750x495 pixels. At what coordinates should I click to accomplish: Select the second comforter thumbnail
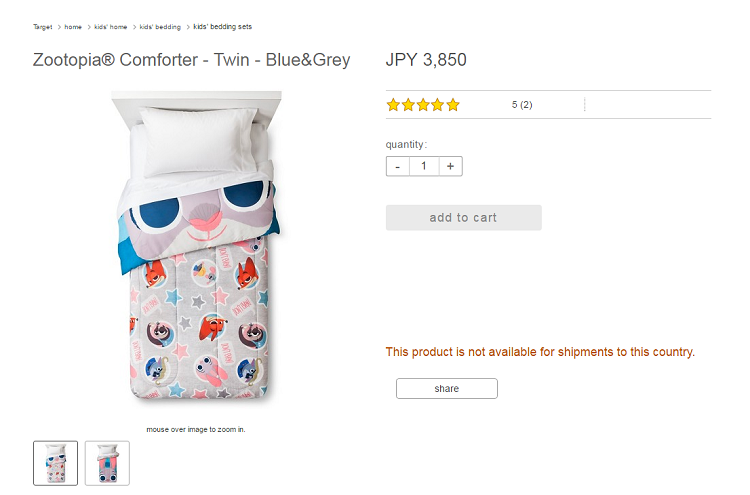[x=107, y=463]
